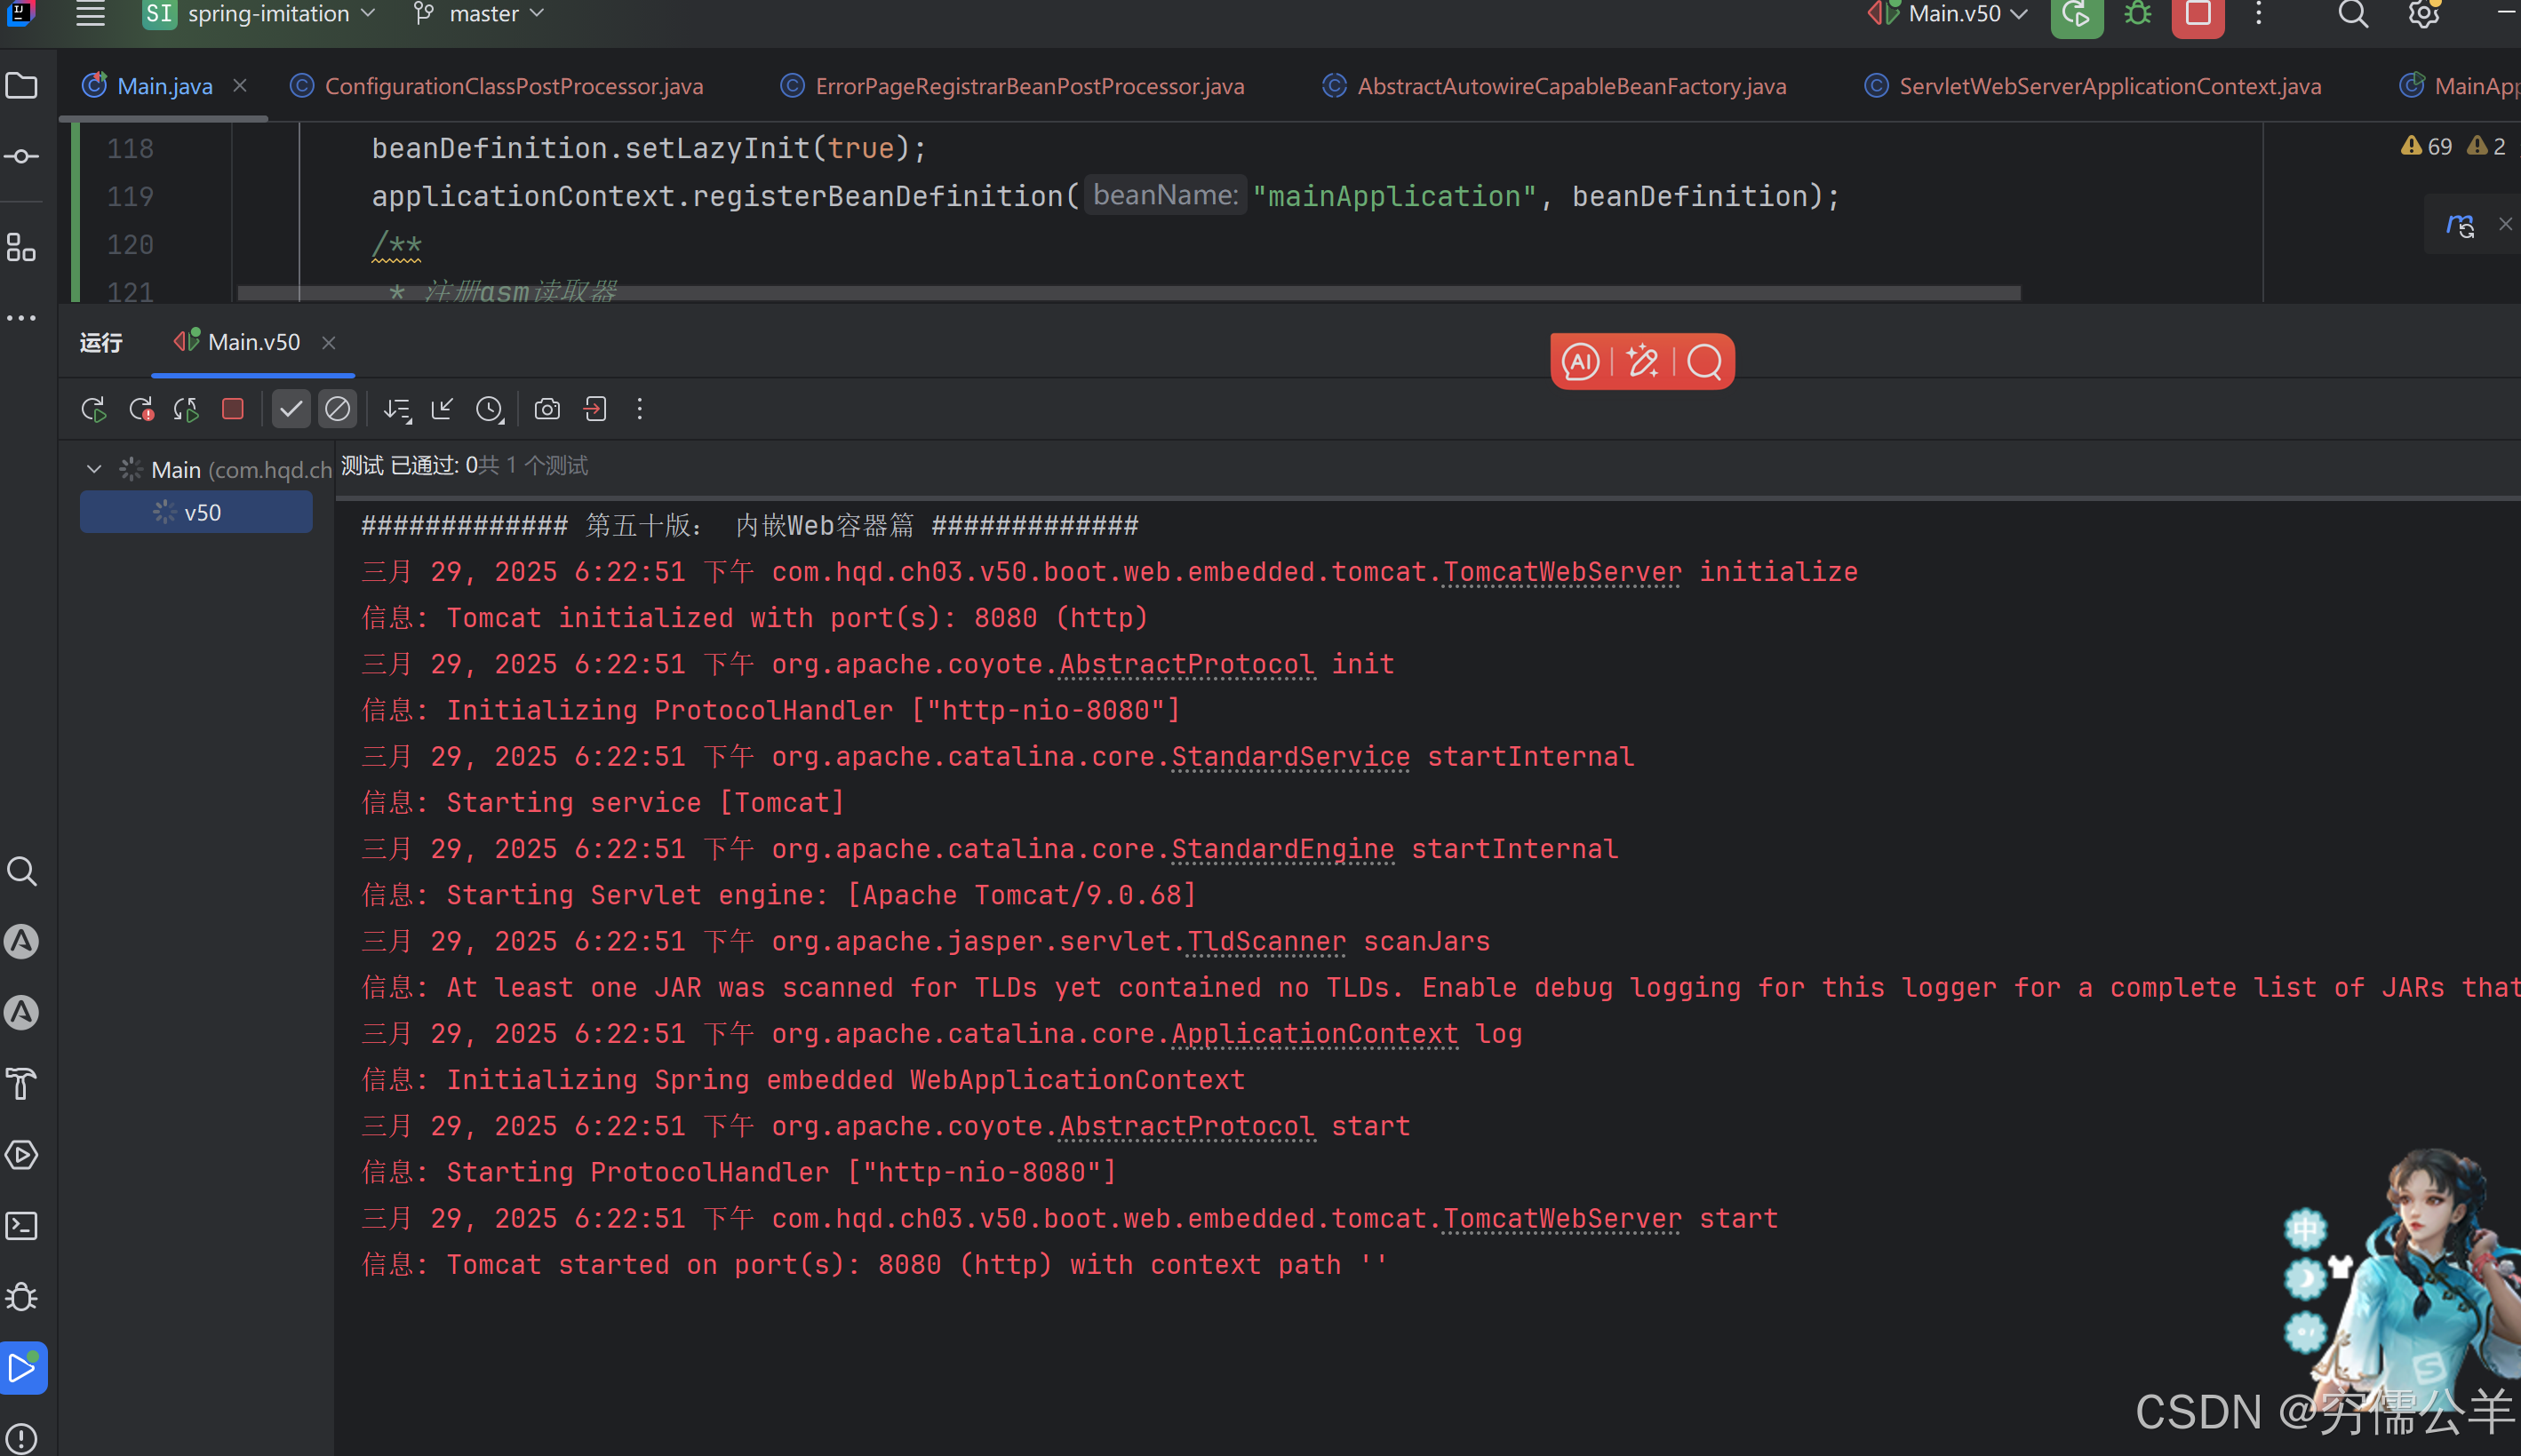2521x1456 pixels.
Task: Open the Commit tool window icon
Action: [x=21, y=157]
